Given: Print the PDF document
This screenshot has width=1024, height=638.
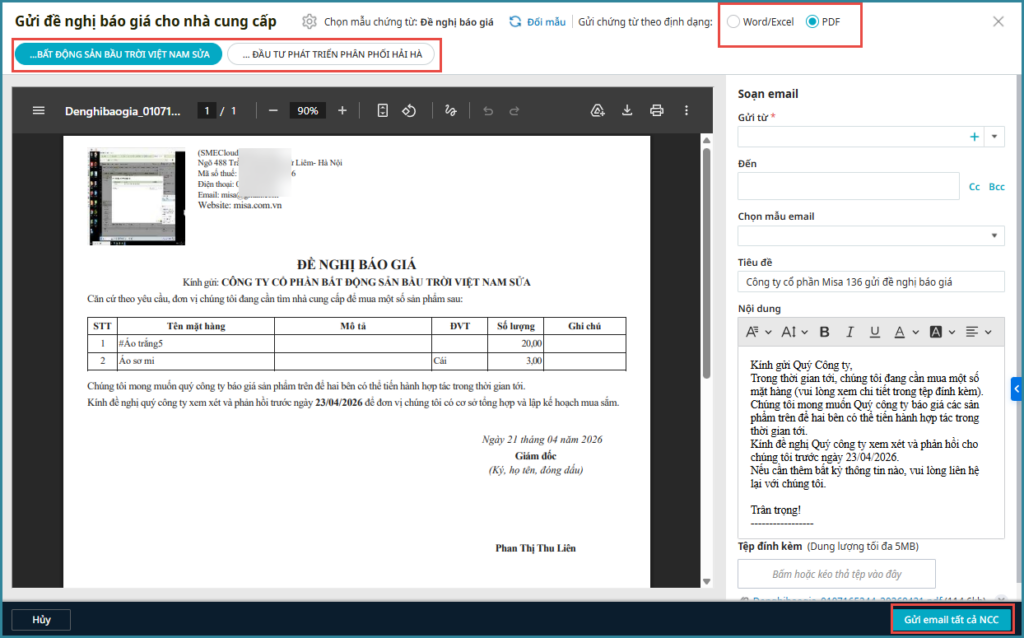Looking at the screenshot, I should (x=656, y=111).
